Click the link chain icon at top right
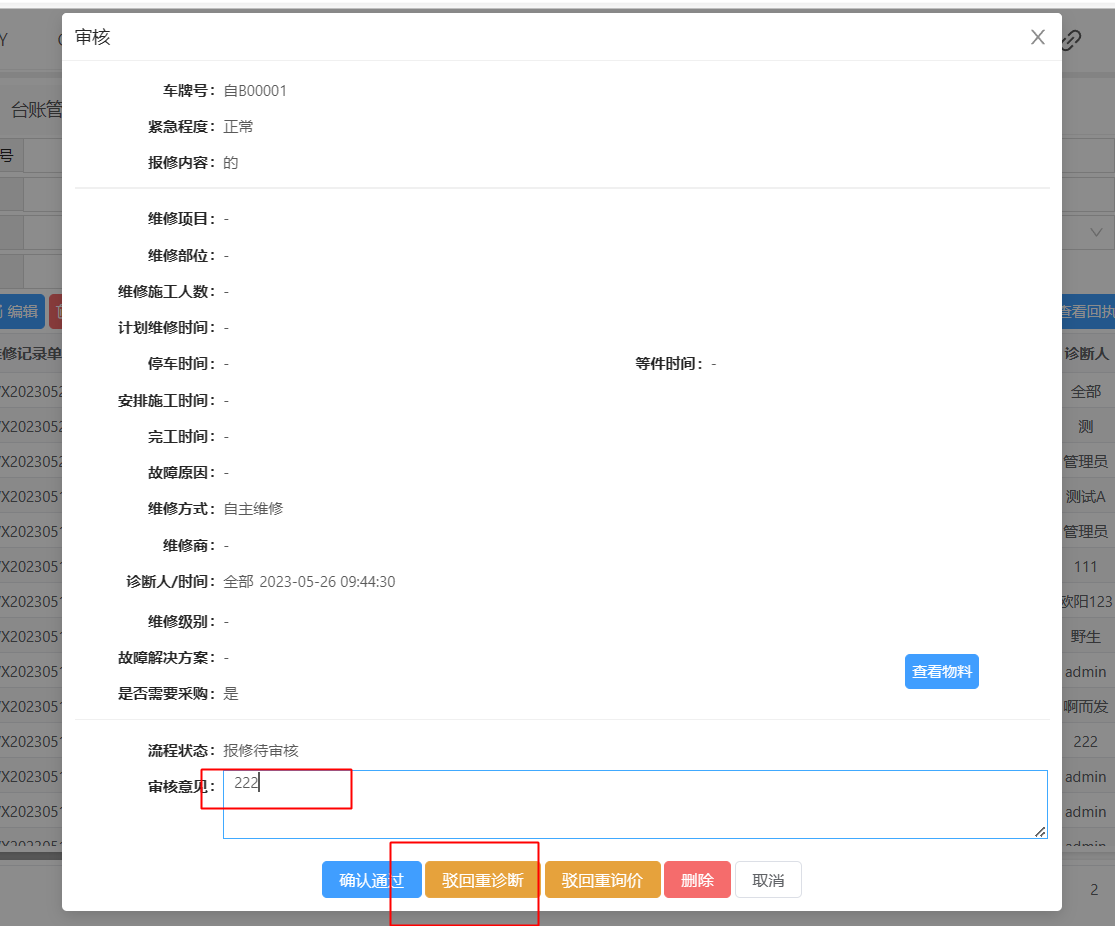This screenshot has width=1115, height=926. click(1072, 40)
